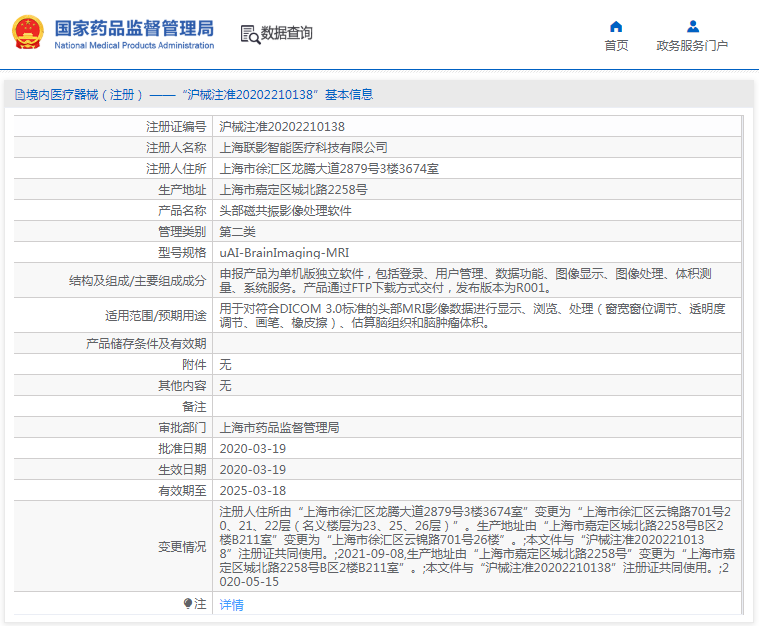
Task: Click the document icon before 境内医疗器械
Action: point(19,94)
